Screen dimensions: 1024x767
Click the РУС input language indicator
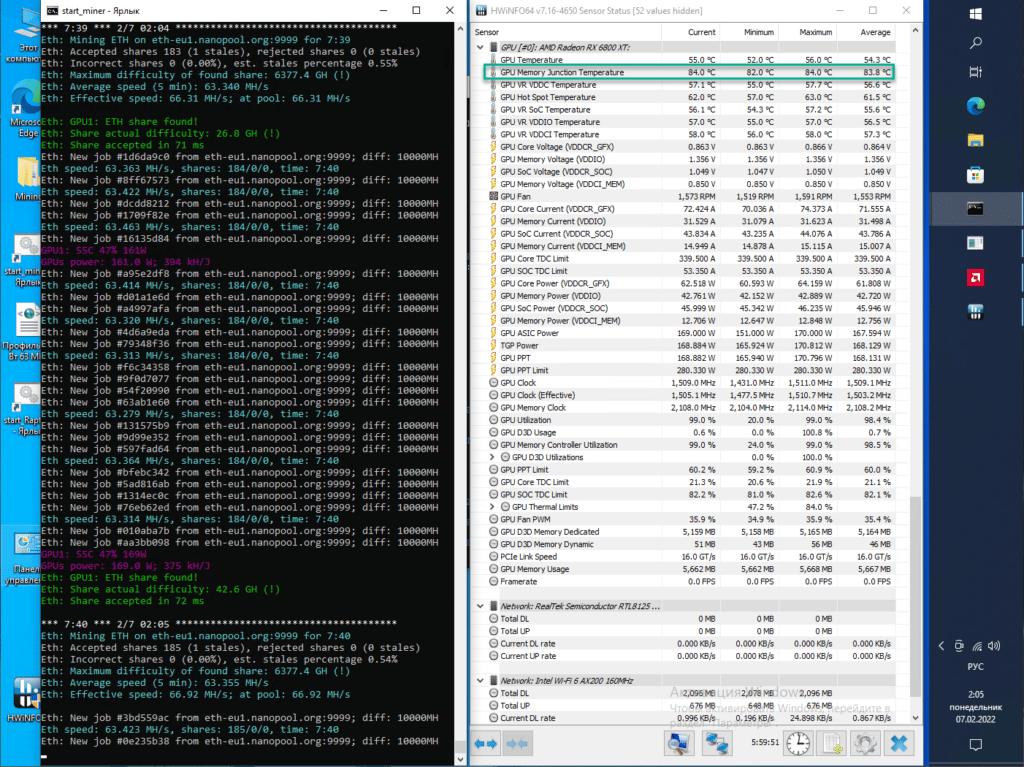[x=976, y=667]
